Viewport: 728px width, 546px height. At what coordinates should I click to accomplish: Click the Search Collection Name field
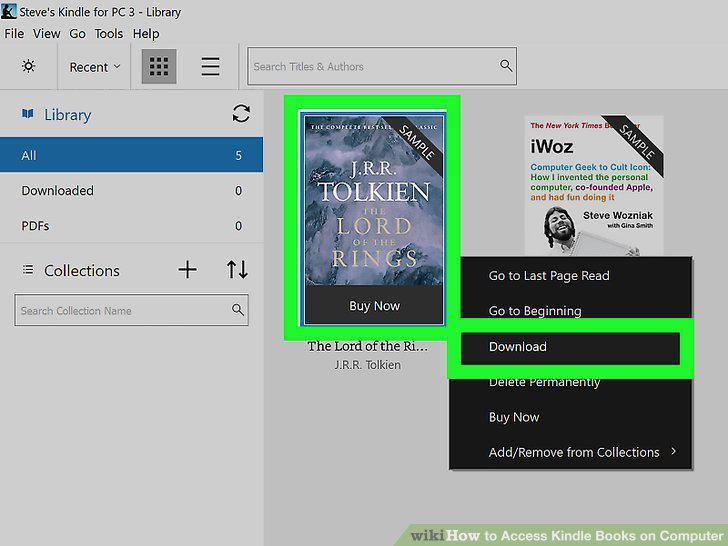[x=131, y=310]
